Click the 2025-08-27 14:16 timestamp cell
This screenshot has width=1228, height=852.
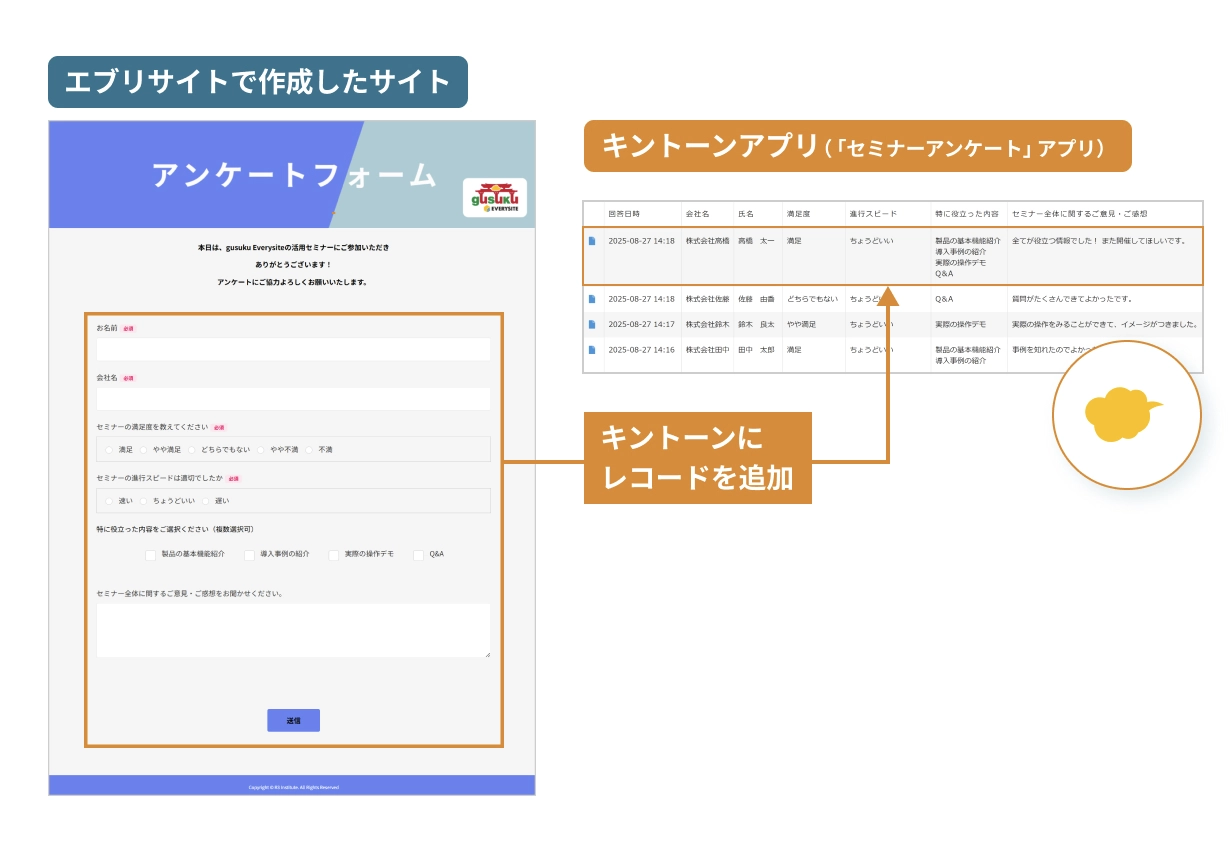[641, 350]
